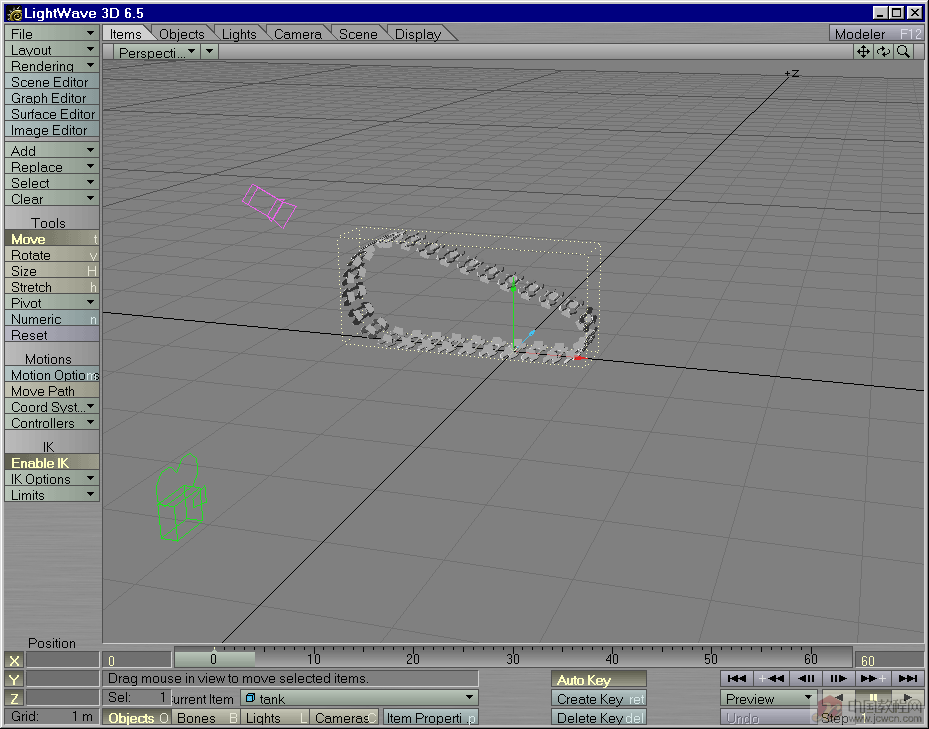
Task: Go to previous keyframe button
Action: [771, 678]
